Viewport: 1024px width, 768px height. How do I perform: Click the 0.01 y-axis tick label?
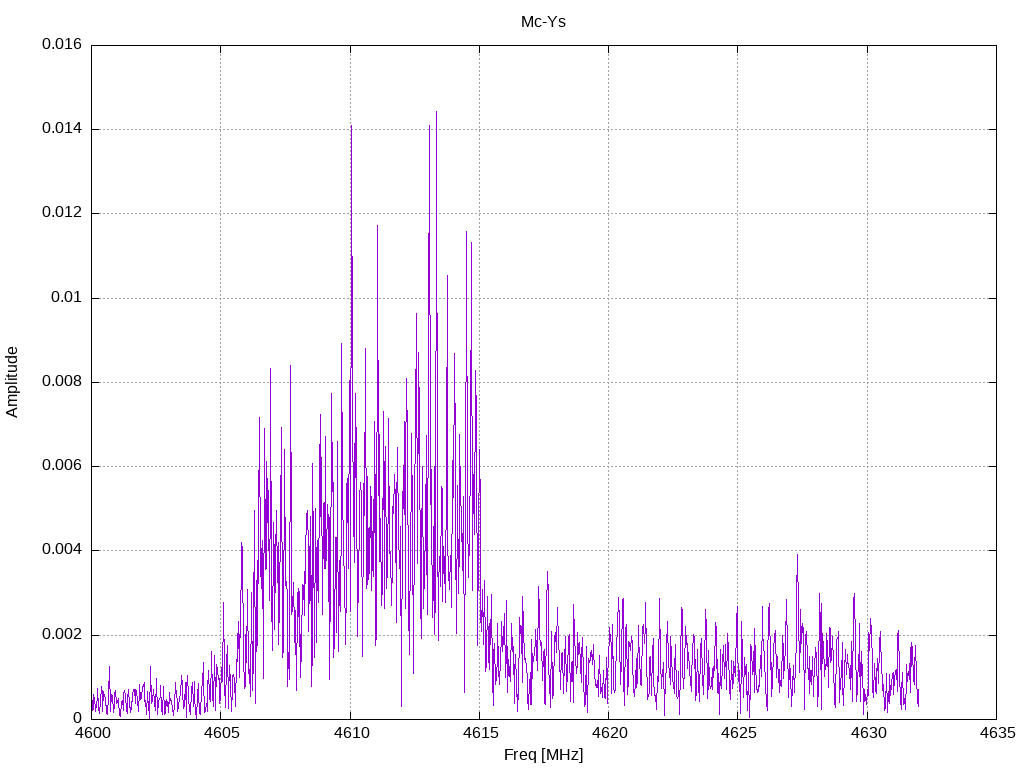tap(67, 298)
